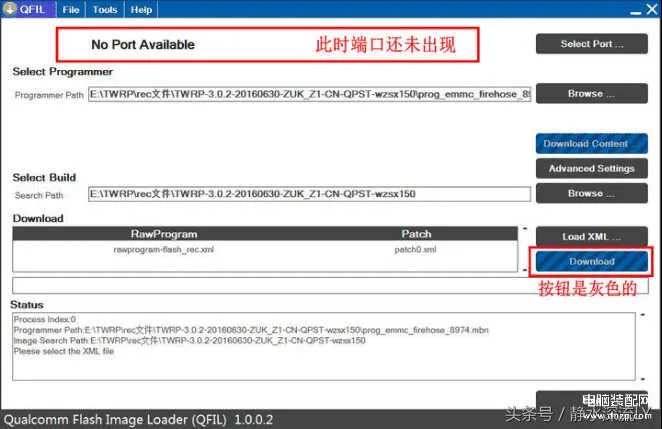Select the rawprogram-flash_rec.xml entry
The height and width of the screenshot is (429, 662).
[164, 249]
